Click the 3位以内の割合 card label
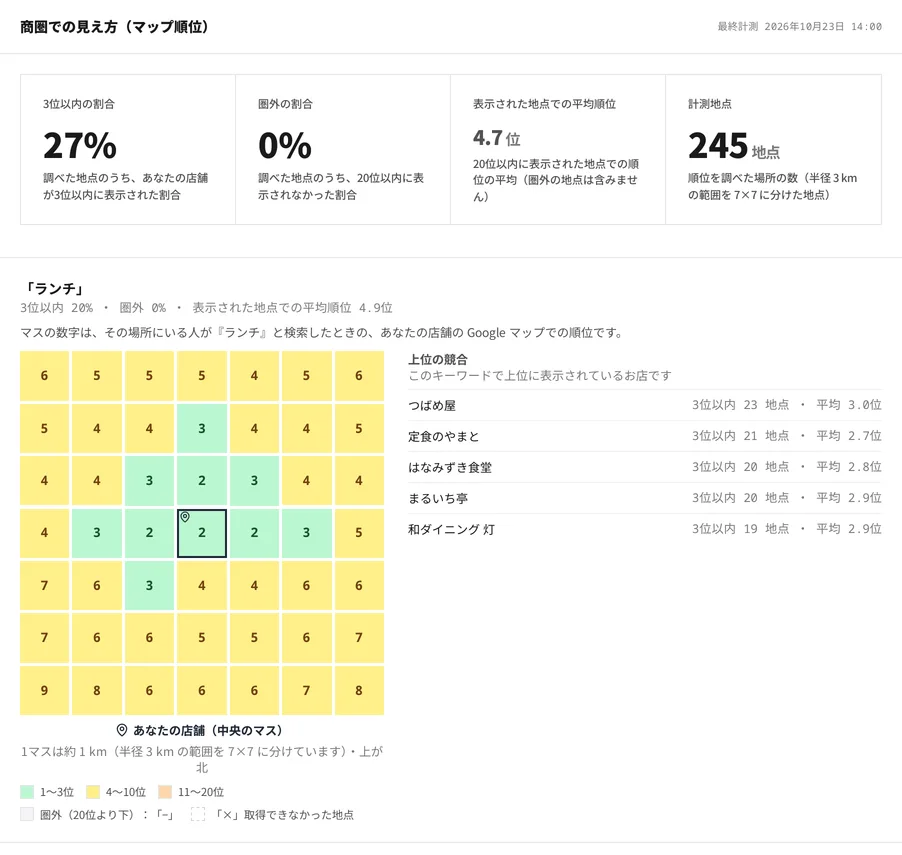 (79, 104)
